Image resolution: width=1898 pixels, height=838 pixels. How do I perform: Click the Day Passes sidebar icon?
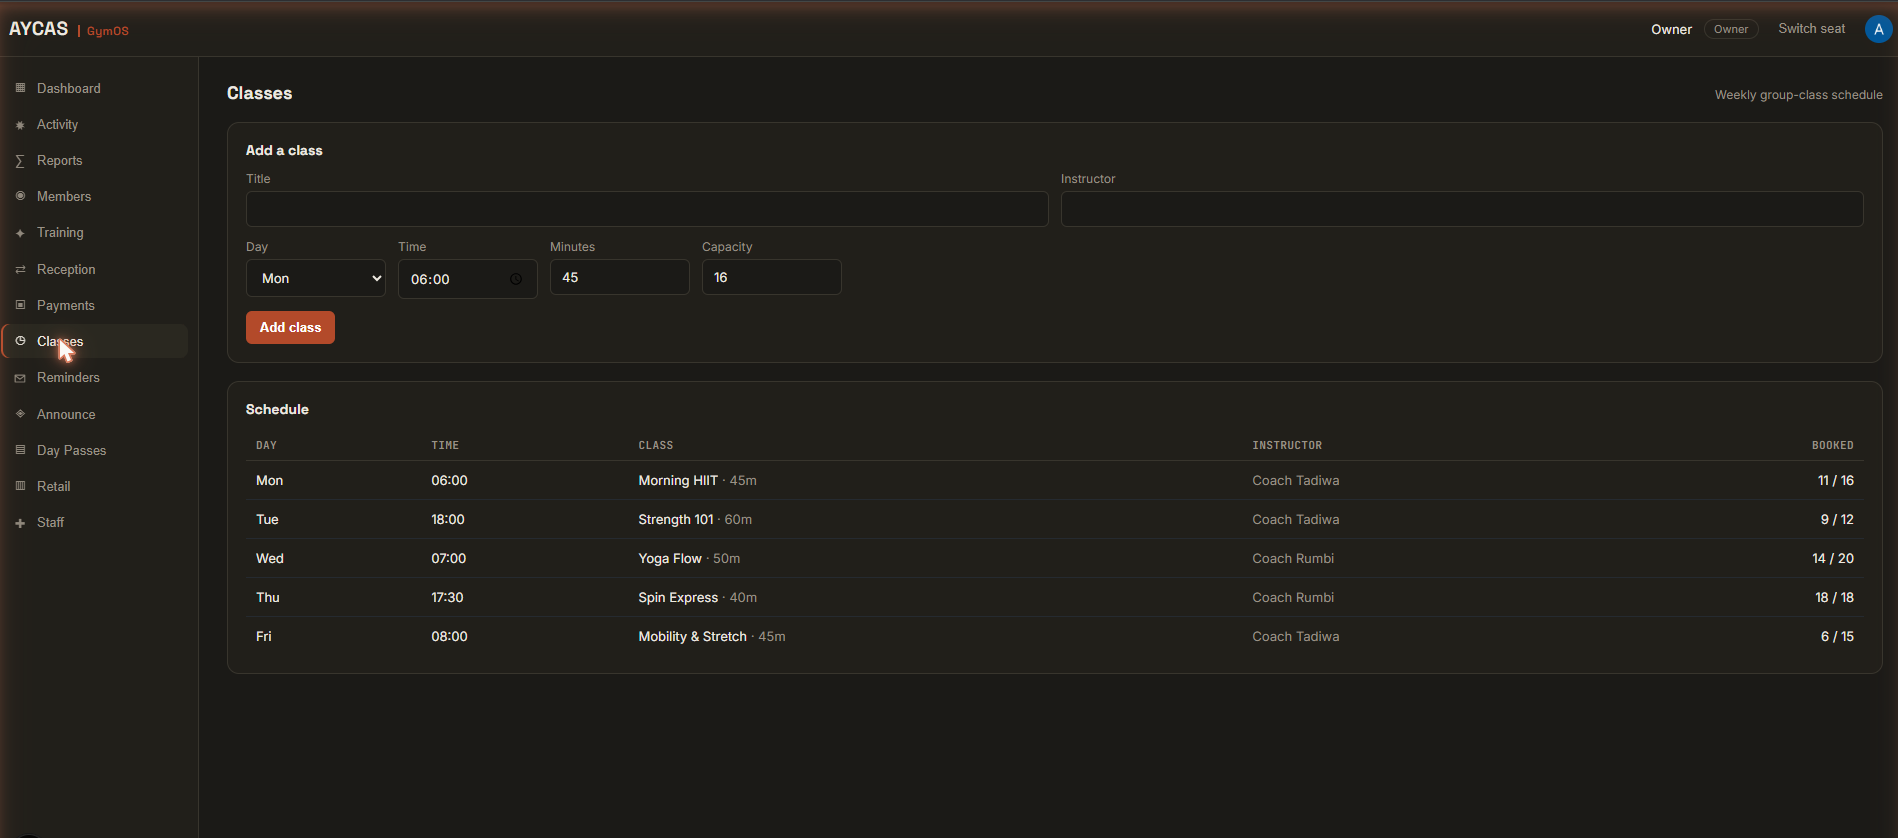pyautogui.click(x=20, y=450)
